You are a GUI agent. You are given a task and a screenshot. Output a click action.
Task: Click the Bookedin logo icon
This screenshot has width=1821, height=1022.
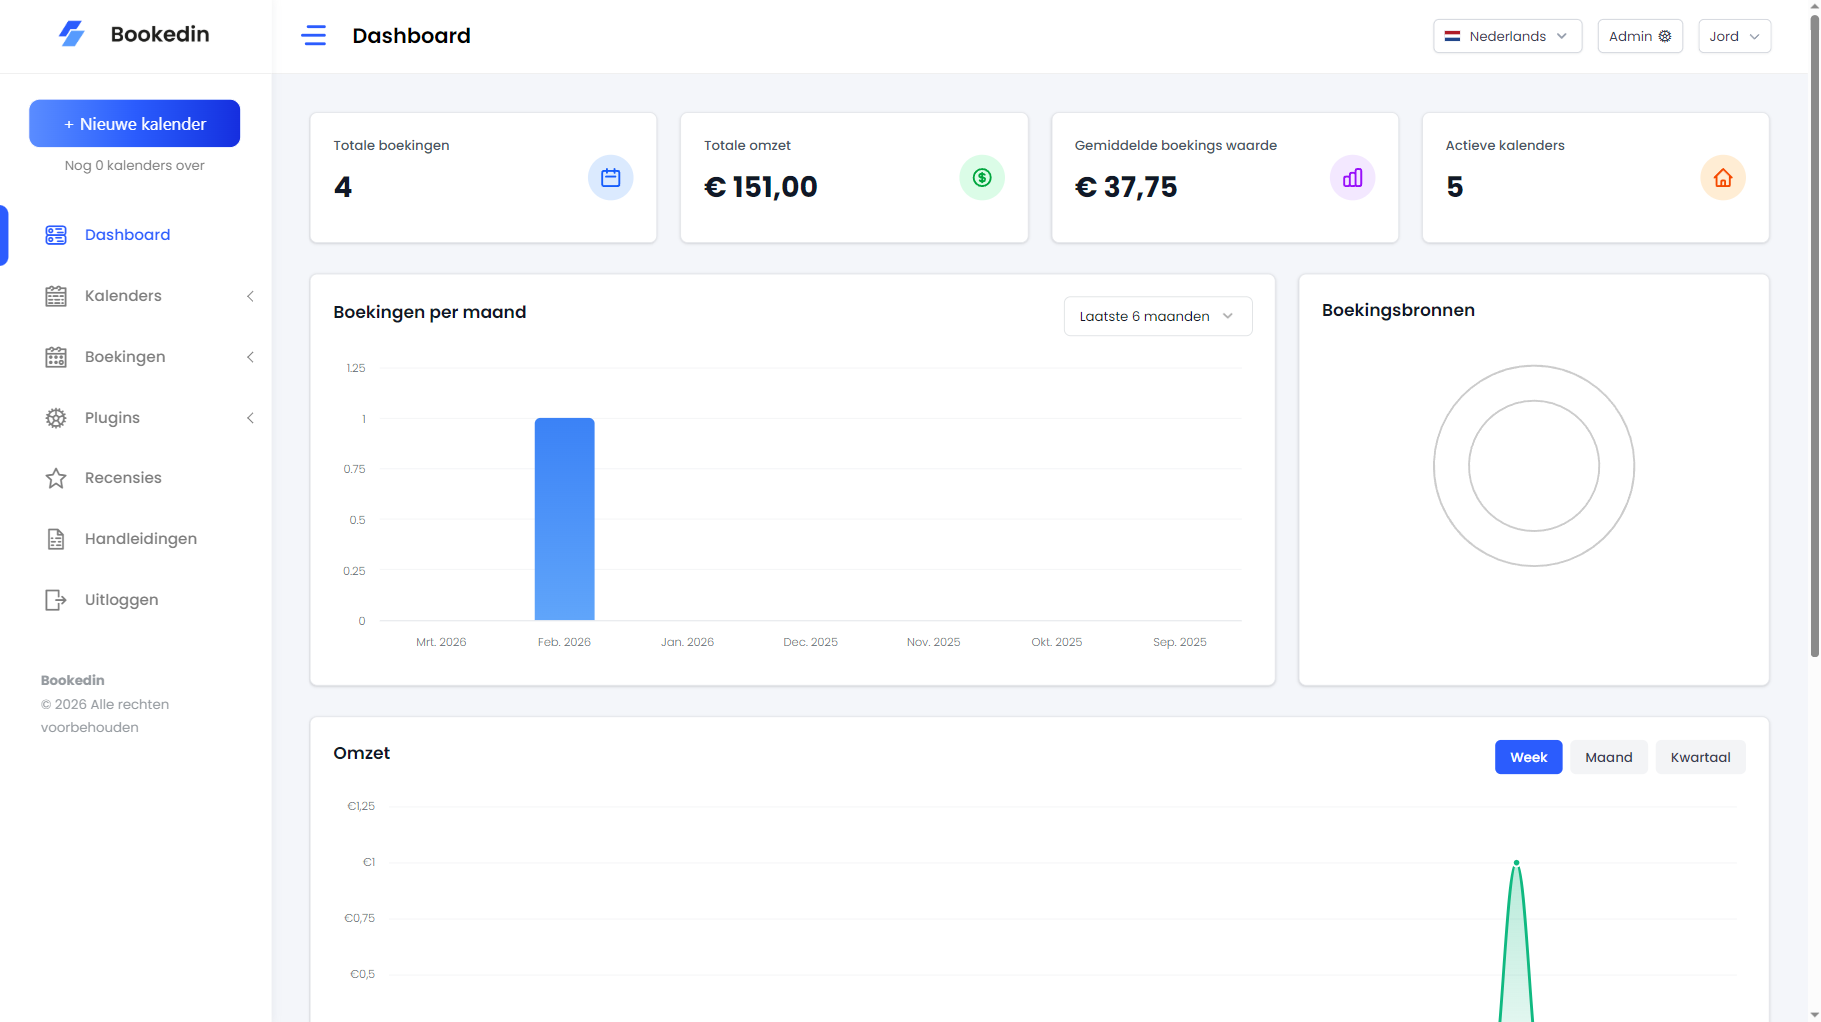72,34
